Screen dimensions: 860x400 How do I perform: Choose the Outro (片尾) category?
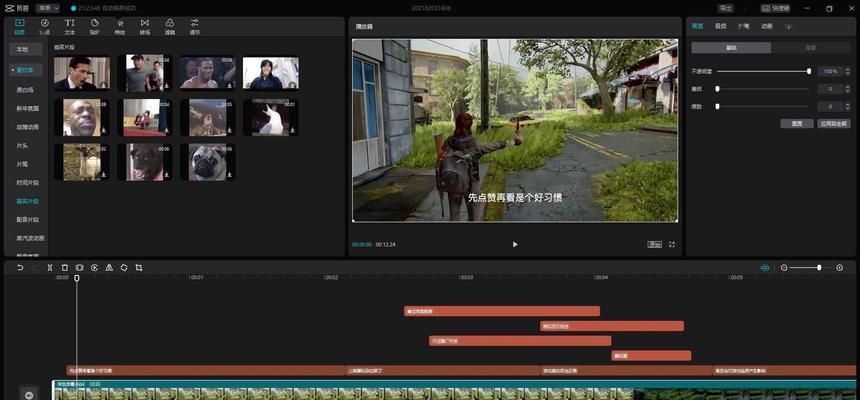coord(22,164)
